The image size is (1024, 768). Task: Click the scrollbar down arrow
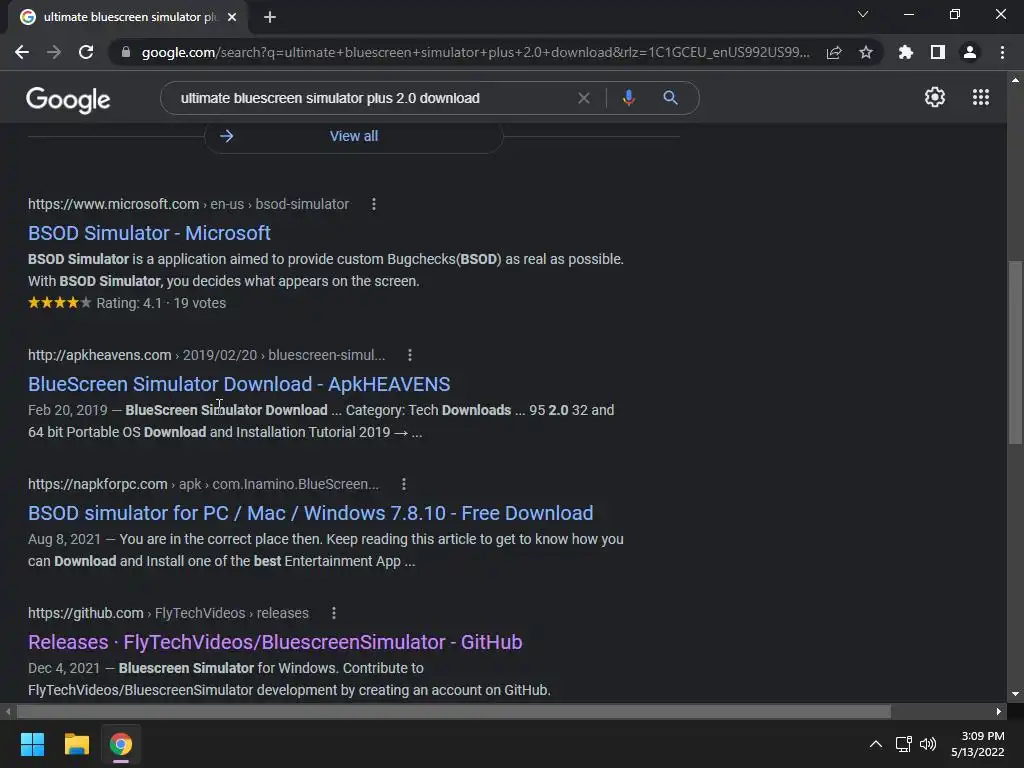1015,694
